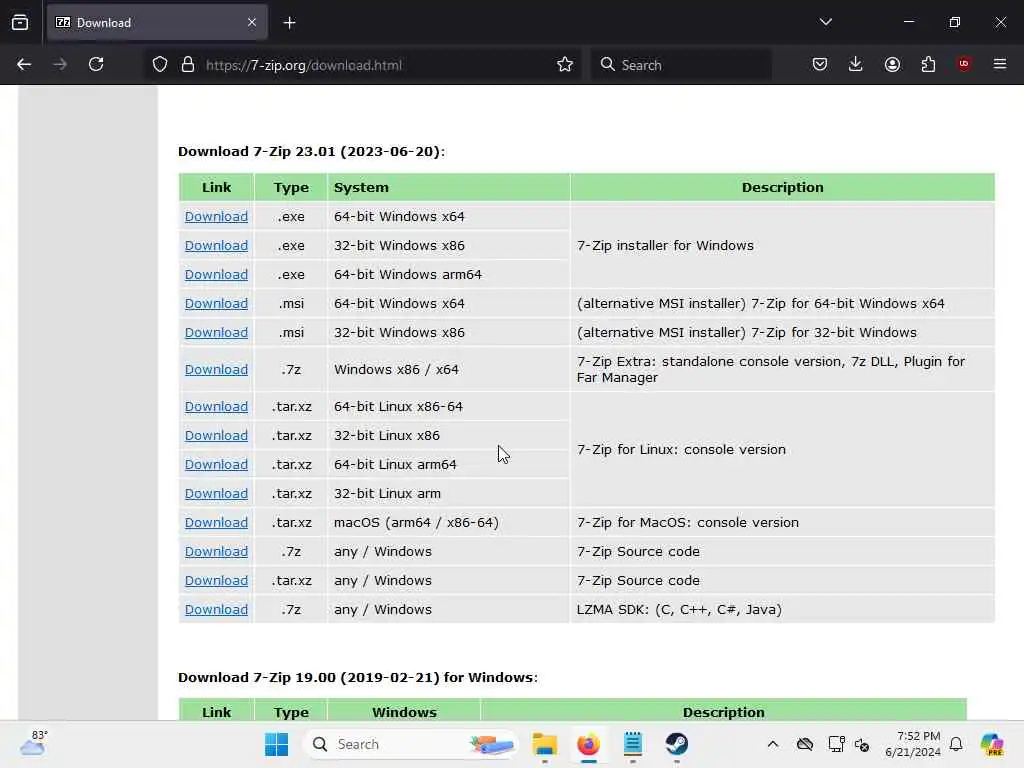
Task: Open Firefox View button in tab bar
Action: 20,22
